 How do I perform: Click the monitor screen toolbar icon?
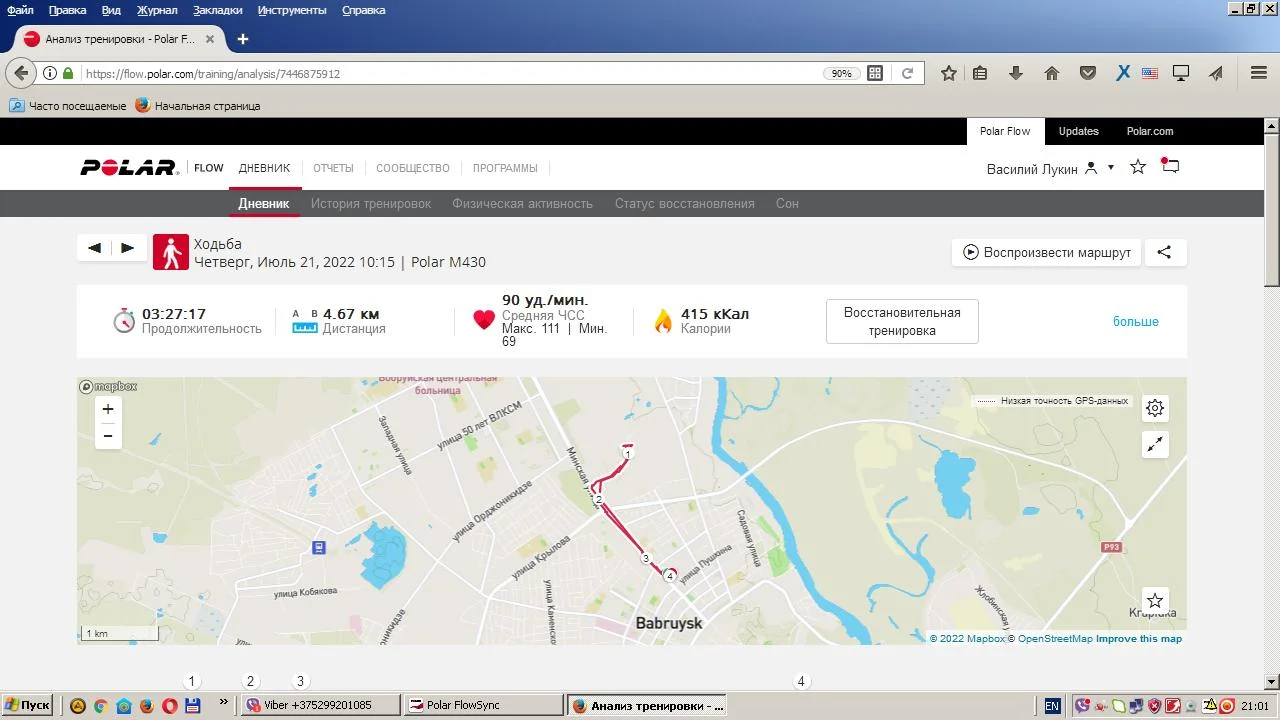(1181, 73)
